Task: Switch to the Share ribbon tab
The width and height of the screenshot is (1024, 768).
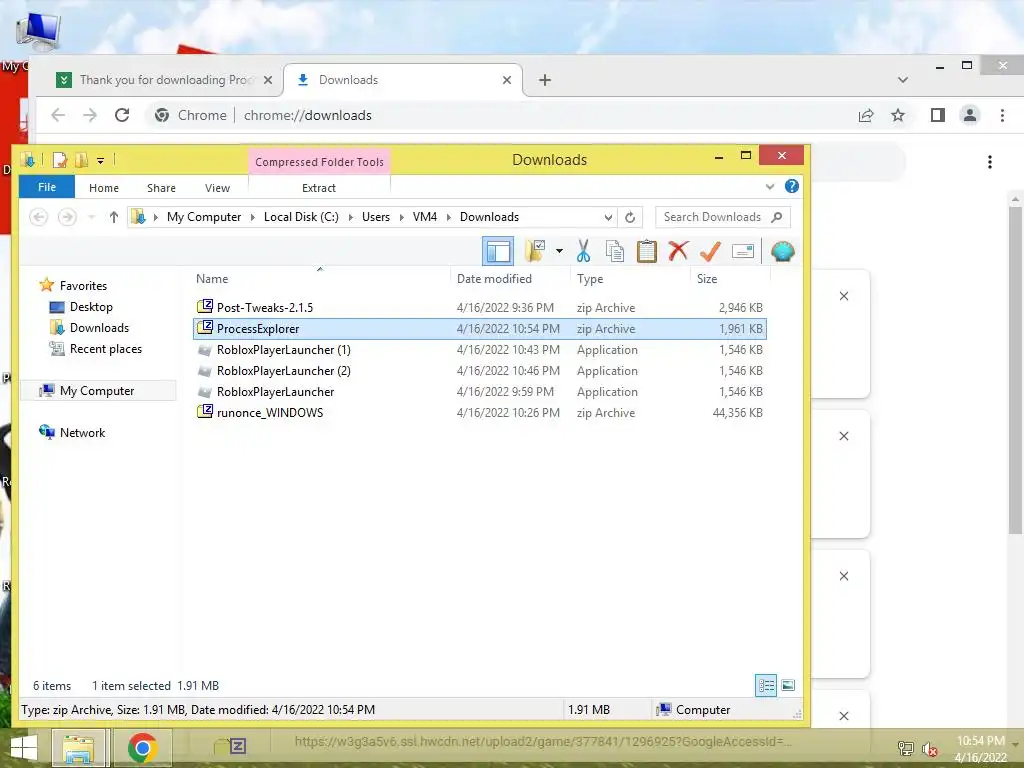Action: [161, 188]
